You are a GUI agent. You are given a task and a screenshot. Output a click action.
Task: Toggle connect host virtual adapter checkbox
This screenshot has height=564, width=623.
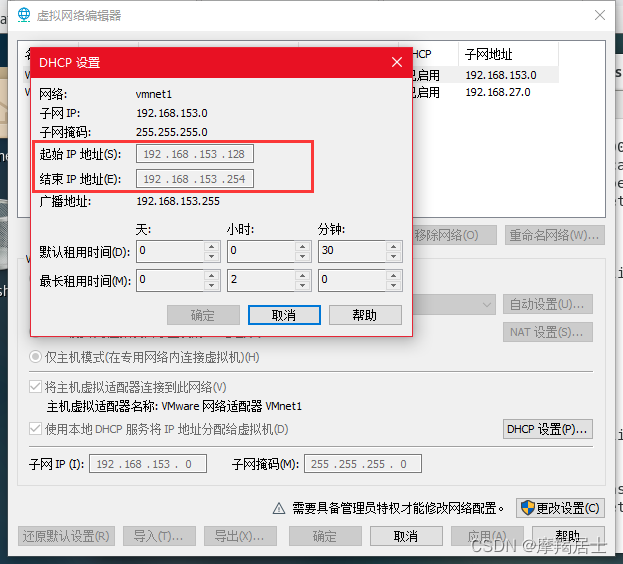point(35,386)
